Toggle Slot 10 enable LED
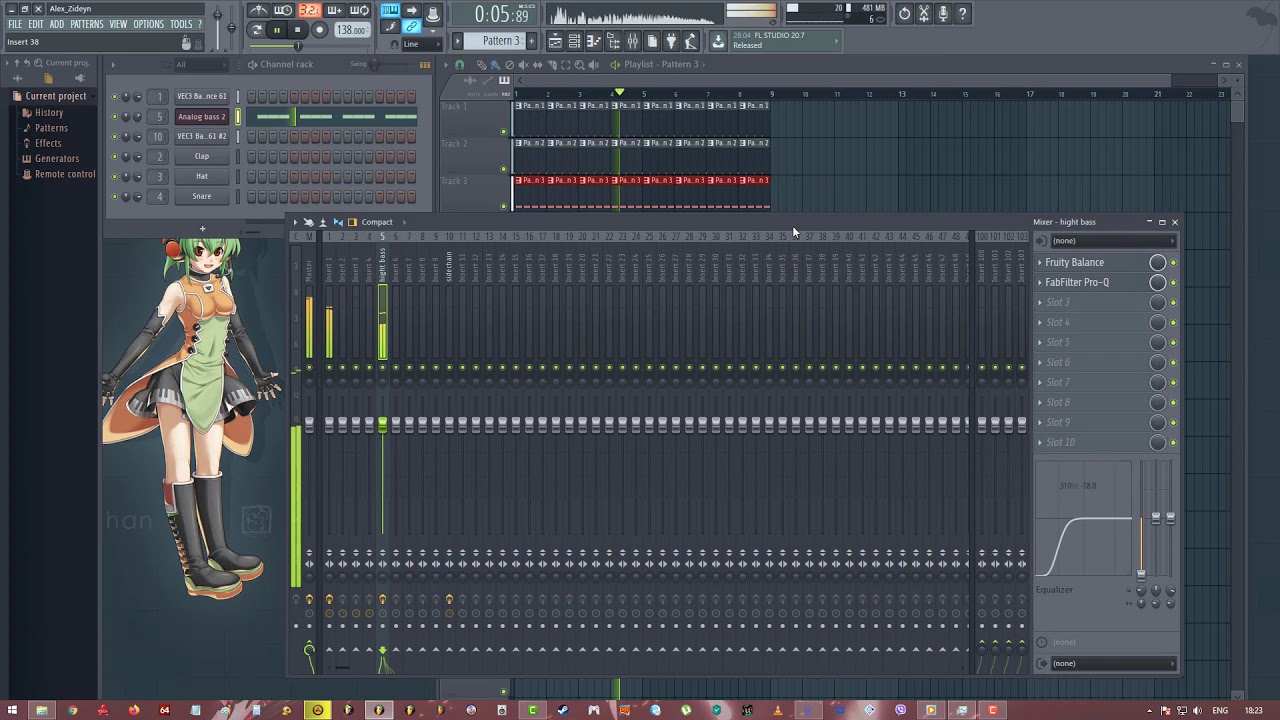 [x=1173, y=443]
